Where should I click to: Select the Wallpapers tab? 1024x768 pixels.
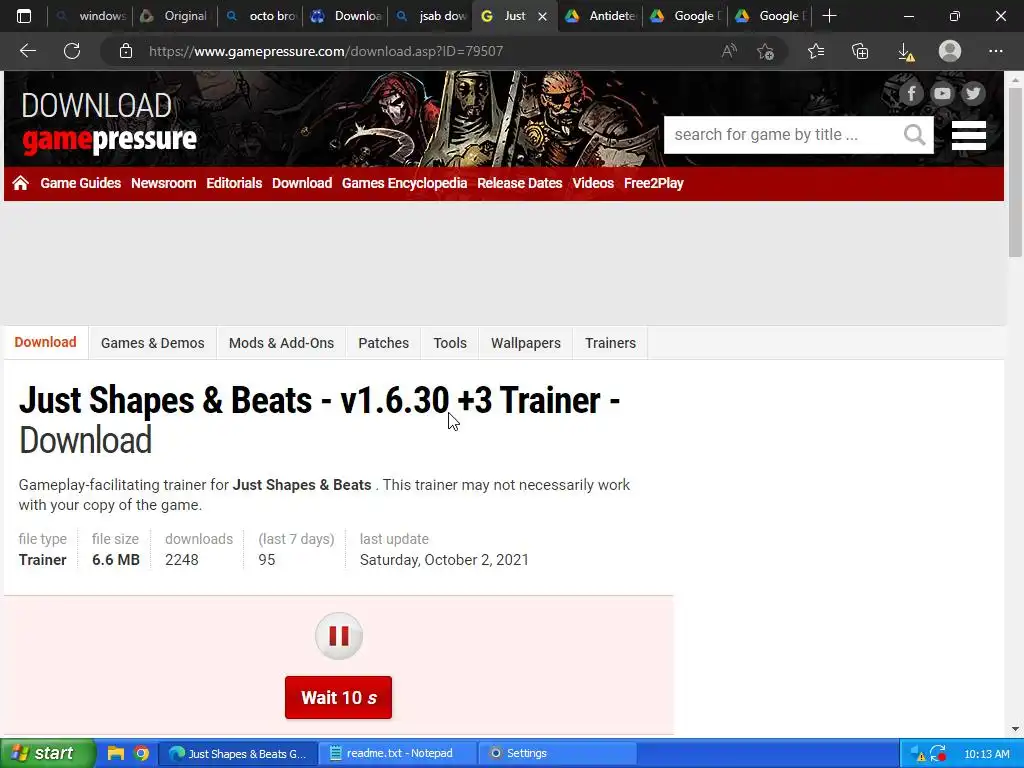tap(526, 343)
